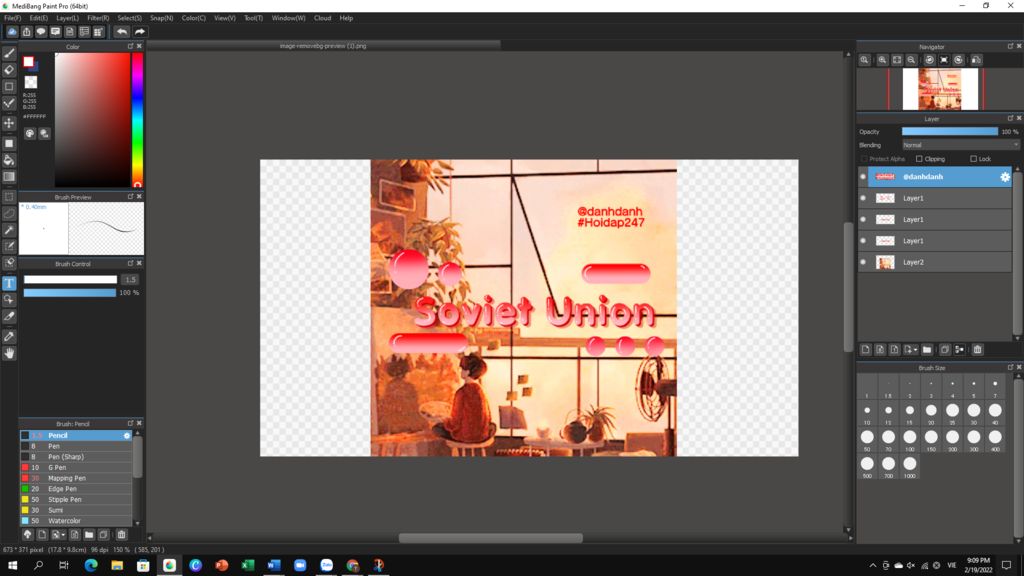
Task: Rotate canvas right in Navigator
Action: click(959, 59)
